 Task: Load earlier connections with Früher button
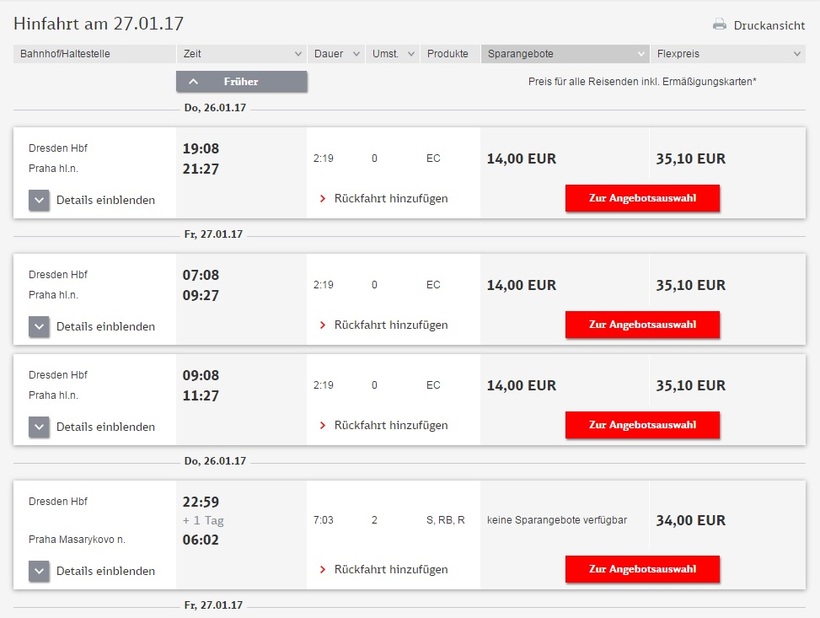(241, 82)
